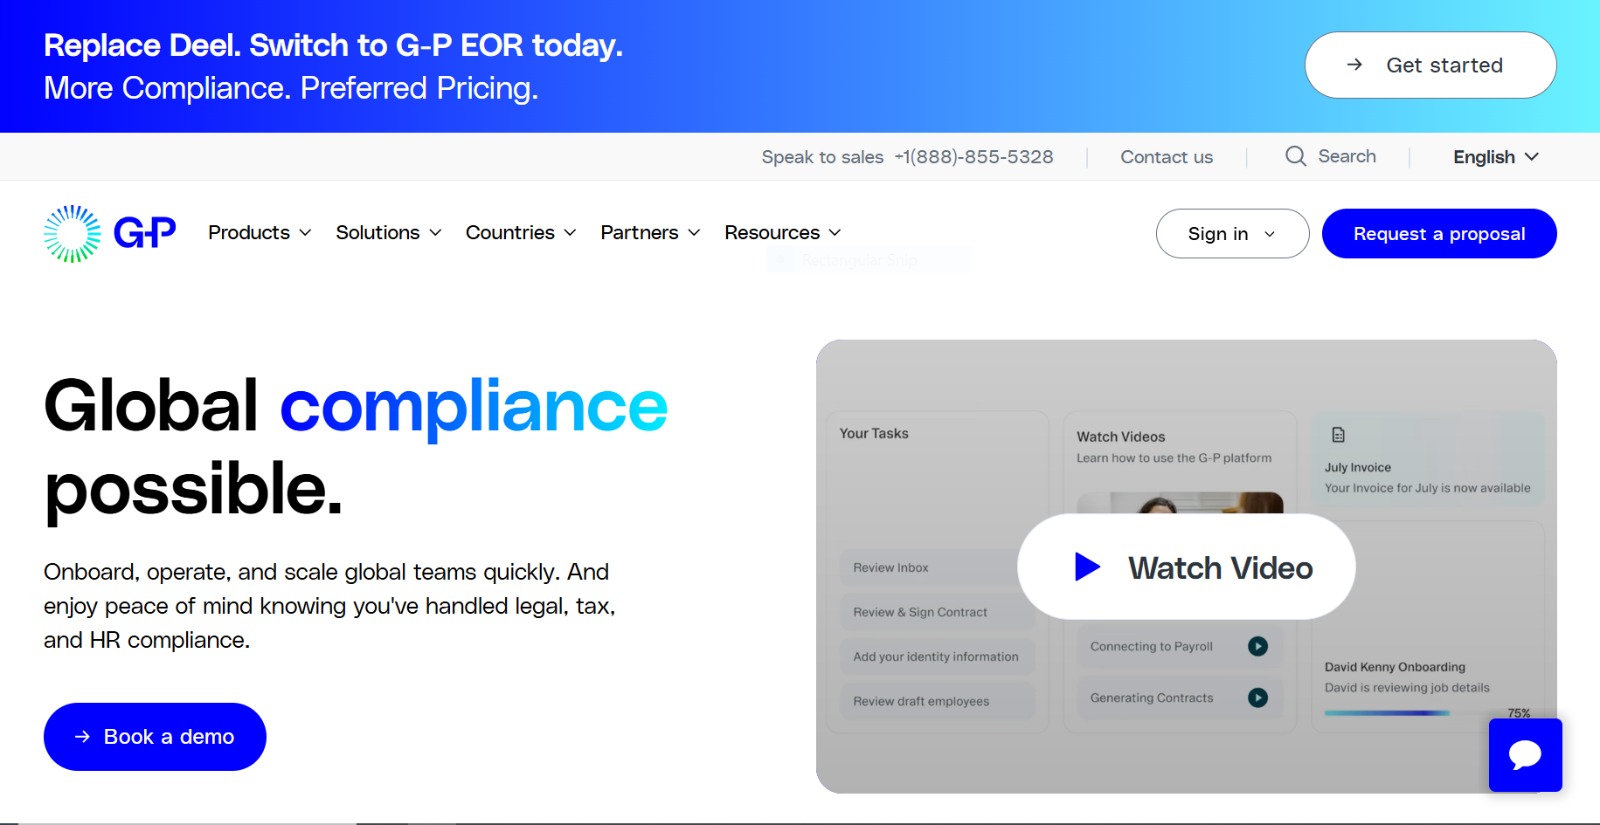This screenshot has width=1600, height=825.
Task: Click the Book a demo button
Action: [155, 737]
